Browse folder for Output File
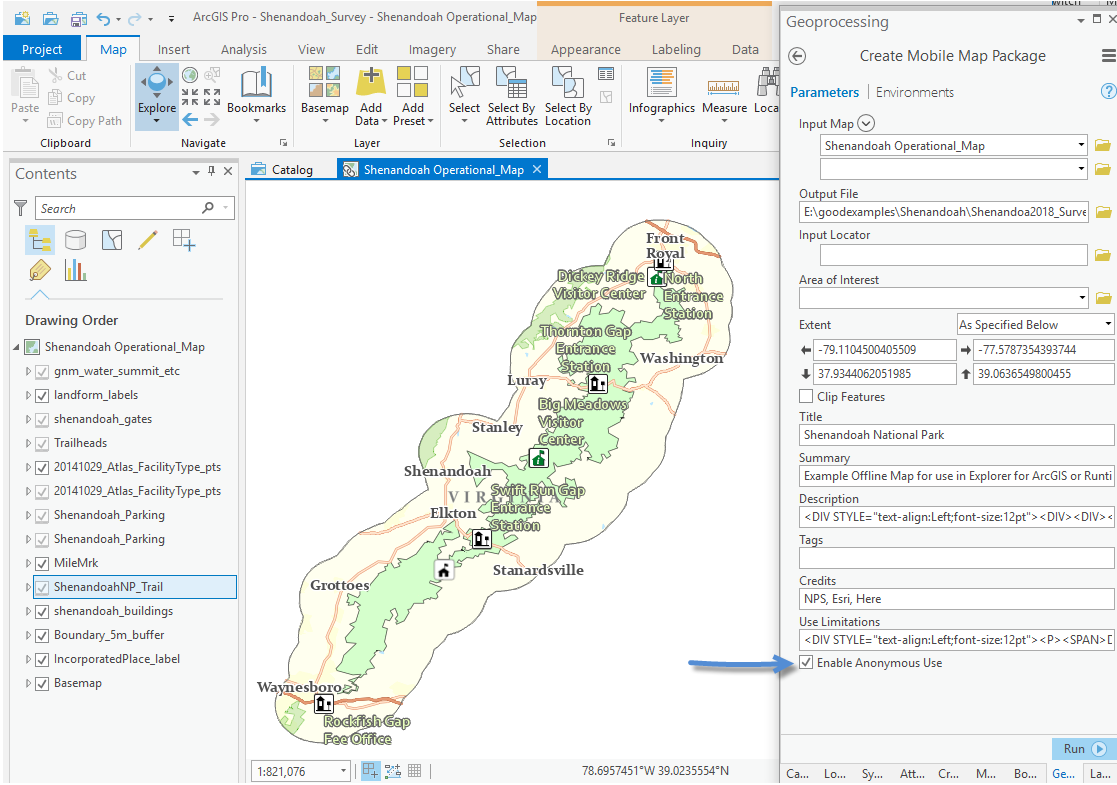 pos(1103,212)
